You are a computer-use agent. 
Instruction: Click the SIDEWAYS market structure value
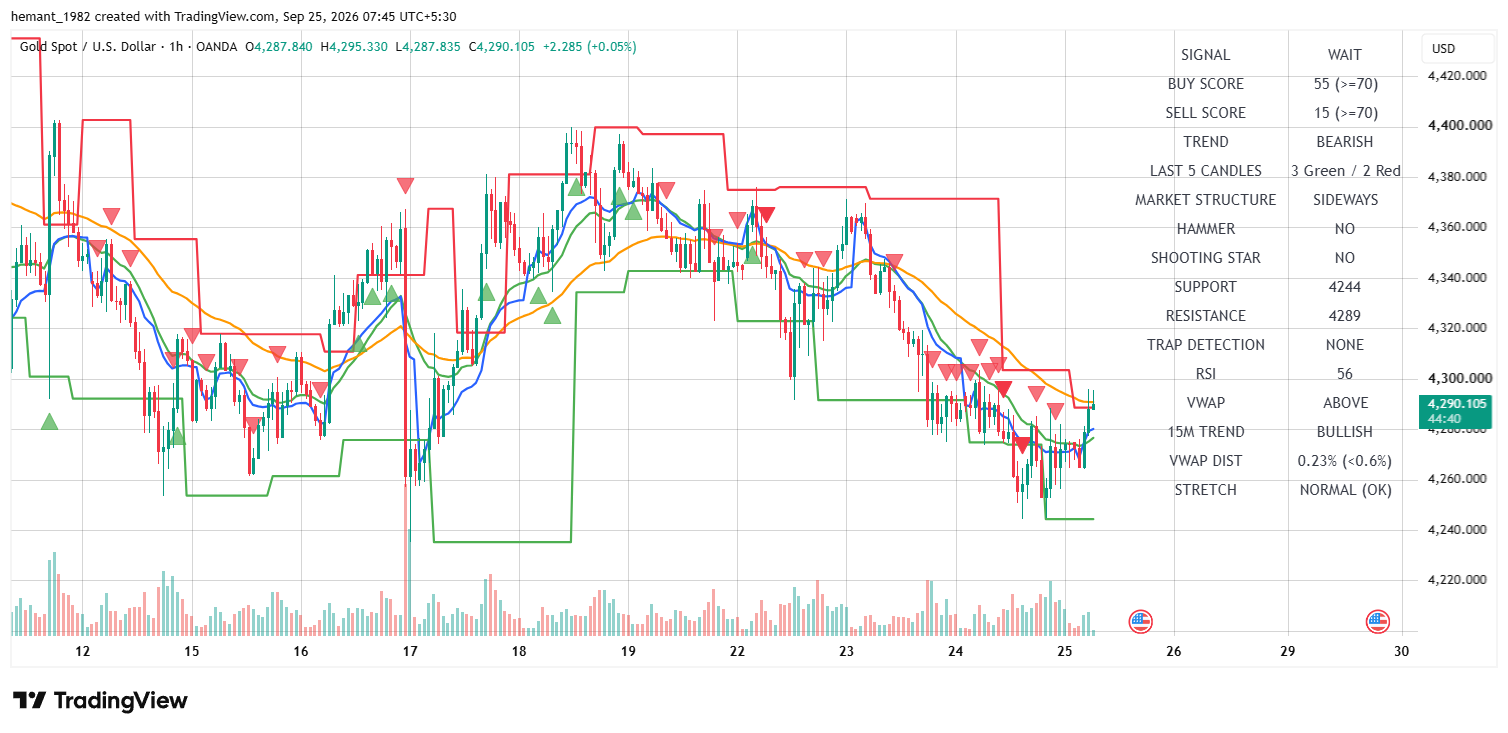point(1345,200)
